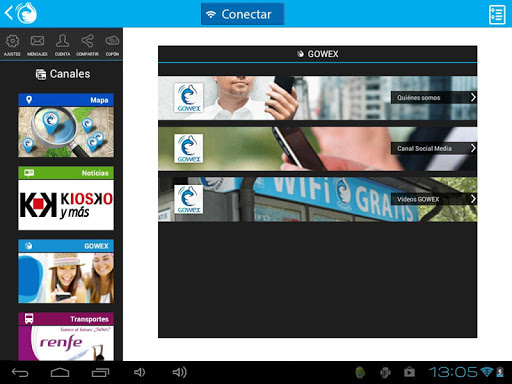Expand the Canal Social Media chevron
The height and width of the screenshot is (384, 512).
473,148
